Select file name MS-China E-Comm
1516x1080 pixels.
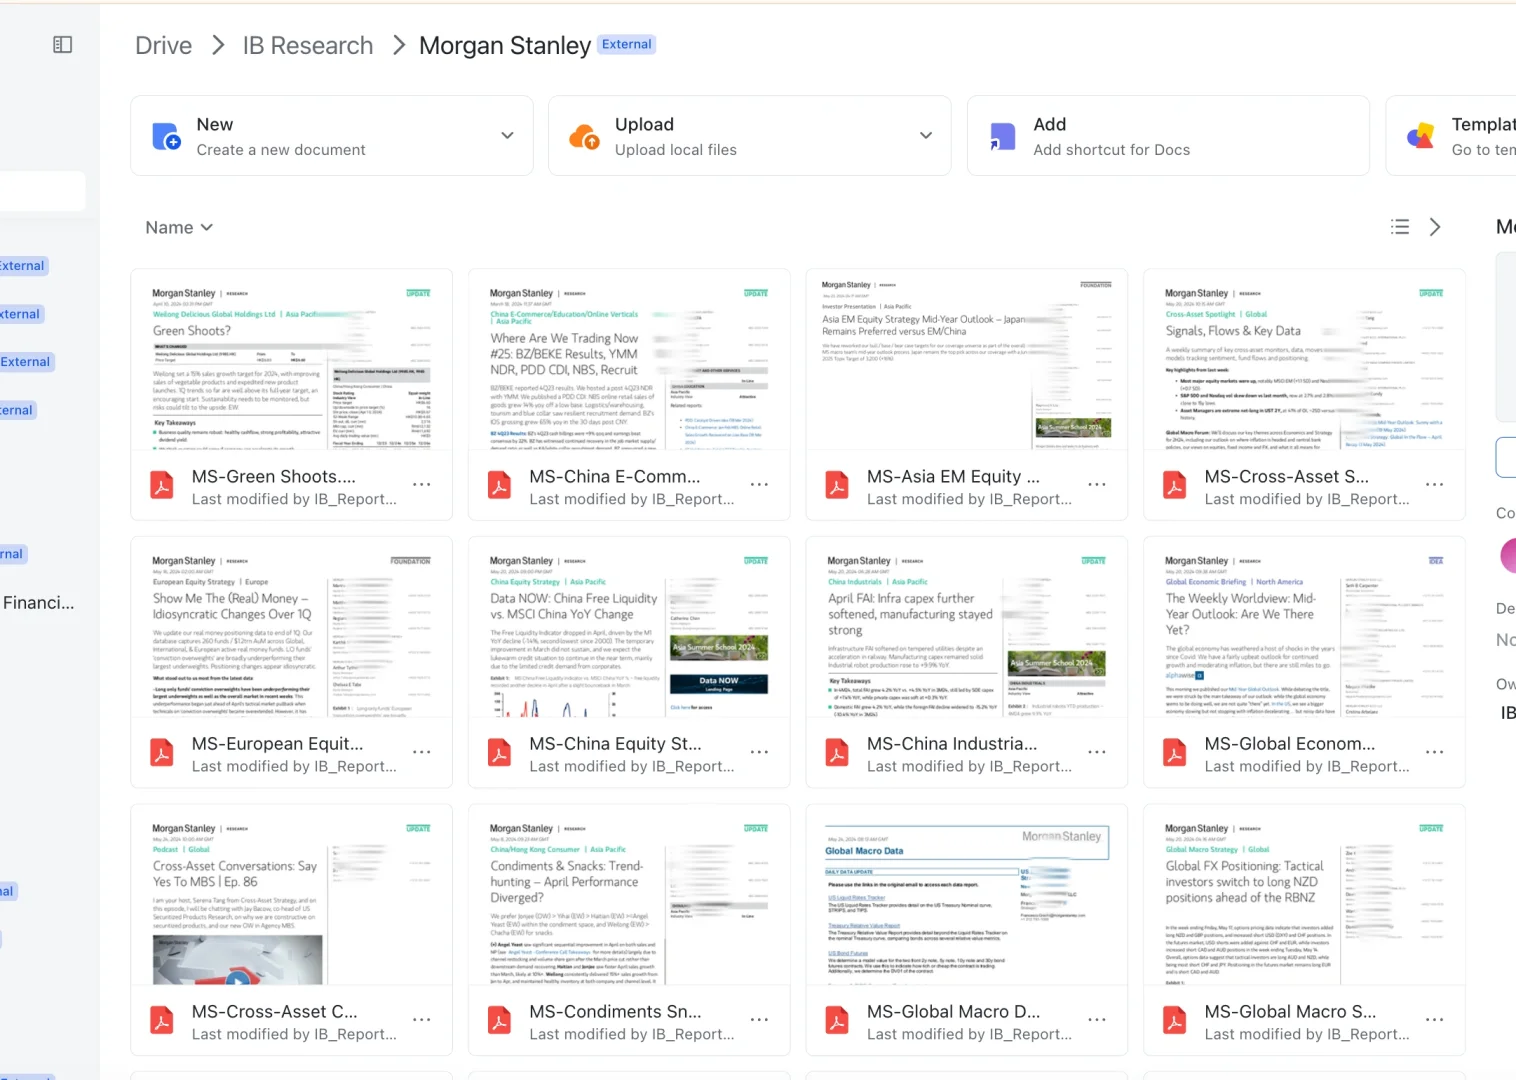[x=615, y=477]
